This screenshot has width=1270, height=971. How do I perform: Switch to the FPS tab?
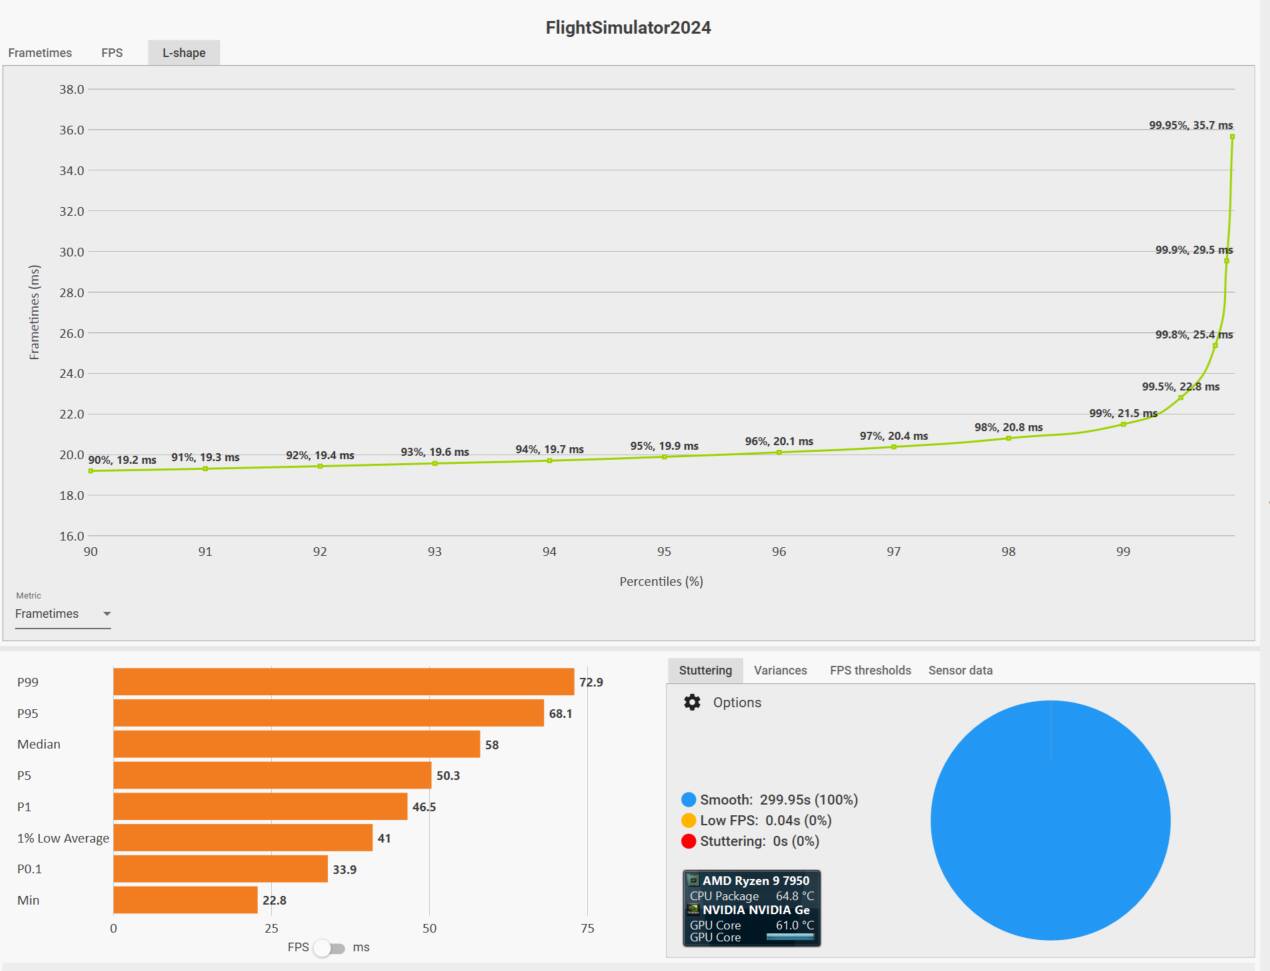click(112, 53)
